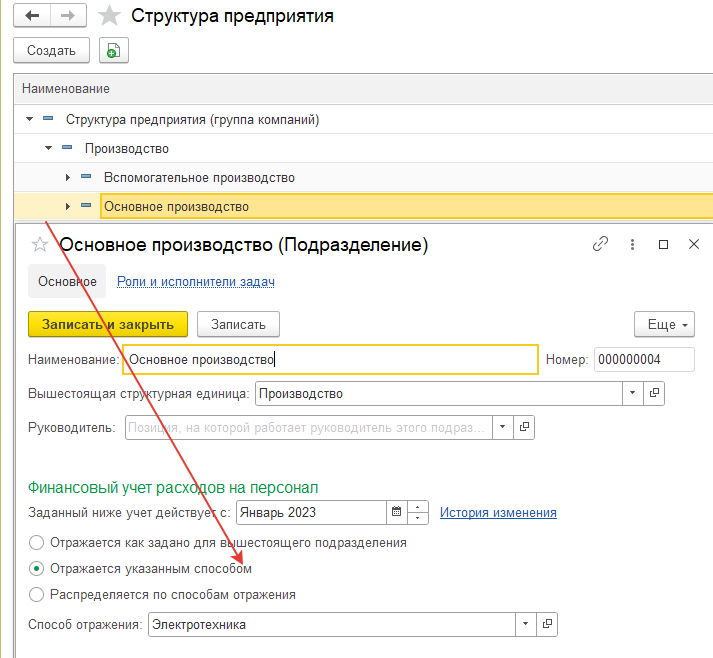The width and height of the screenshot is (713, 658).
Task: Collapse the Производство tree node
Action: coord(49,148)
